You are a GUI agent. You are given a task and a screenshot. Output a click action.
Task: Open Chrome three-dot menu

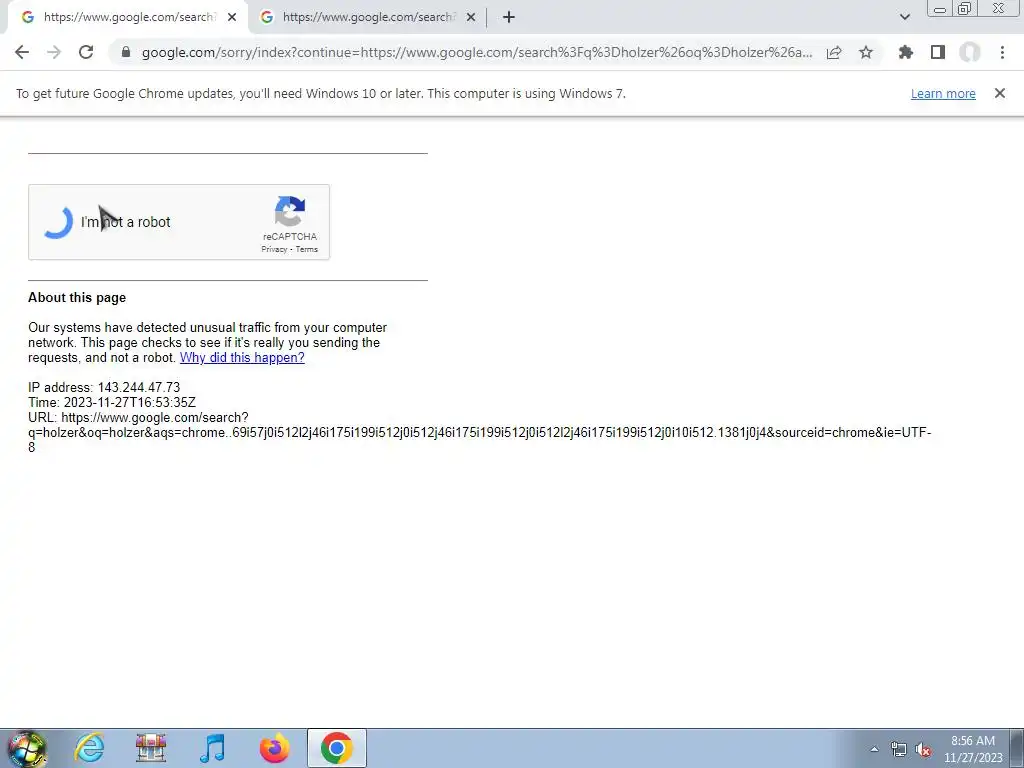coord(1002,52)
